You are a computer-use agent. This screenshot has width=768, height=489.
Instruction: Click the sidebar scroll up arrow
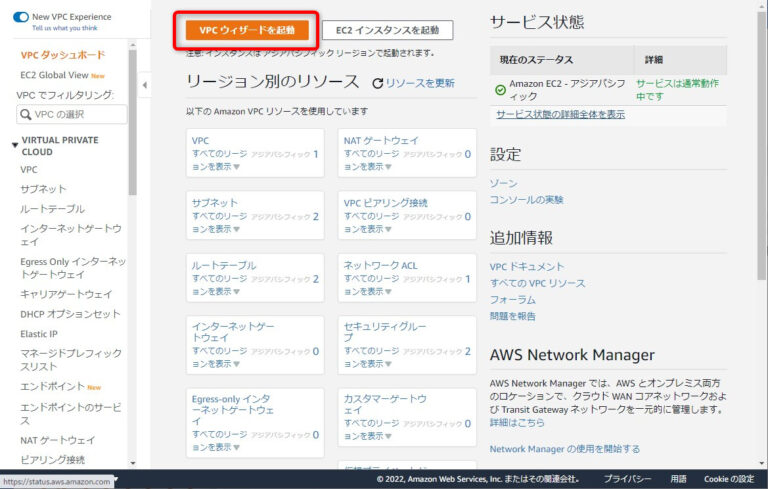click(133, 46)
